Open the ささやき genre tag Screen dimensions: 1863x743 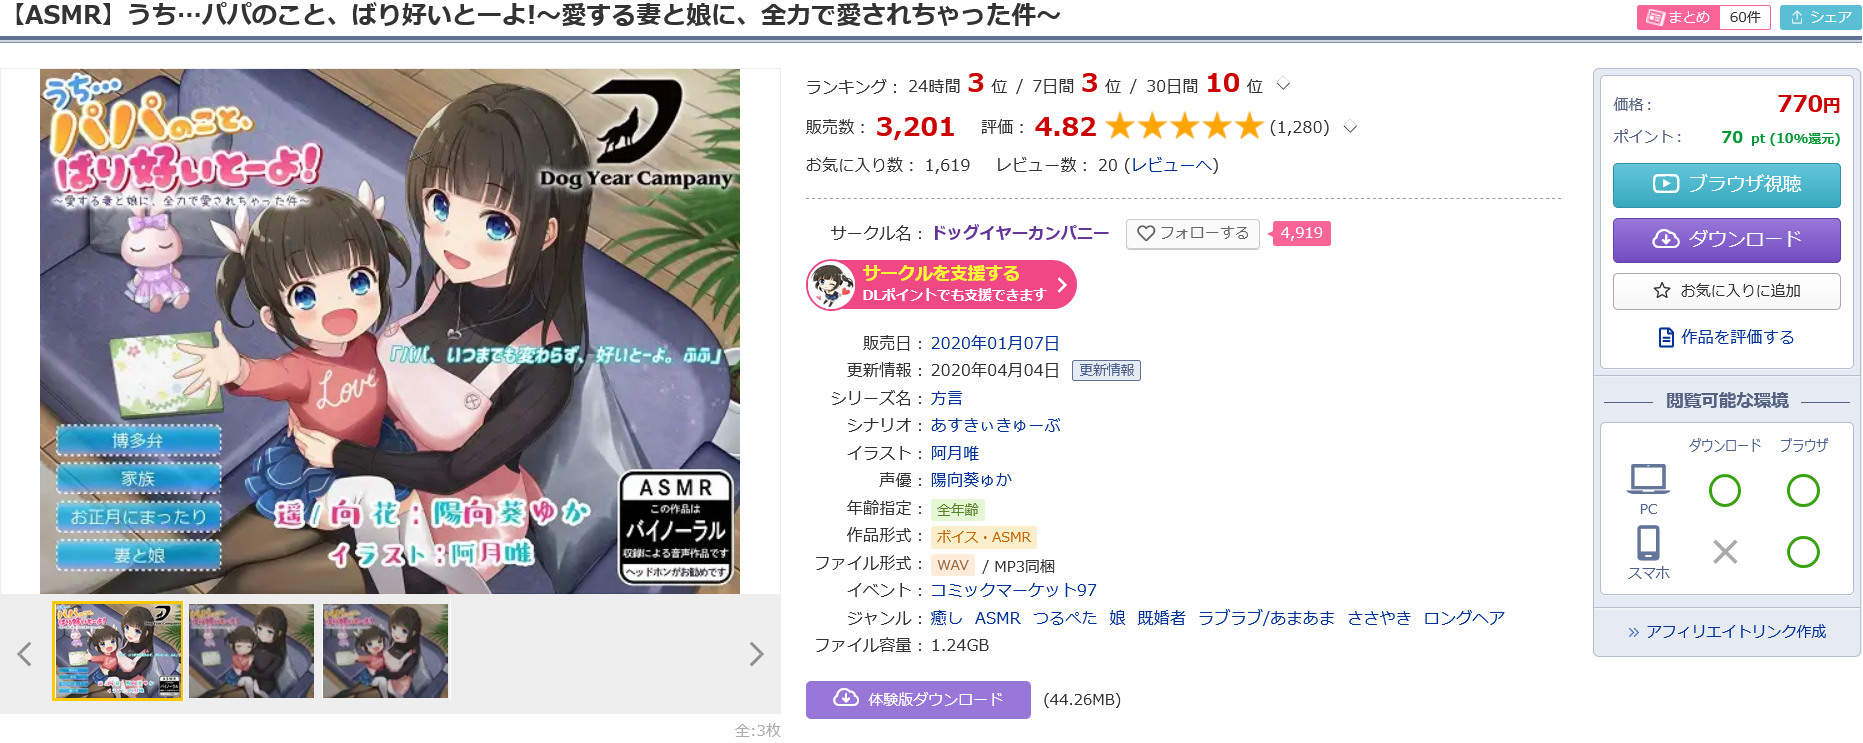1379,618
